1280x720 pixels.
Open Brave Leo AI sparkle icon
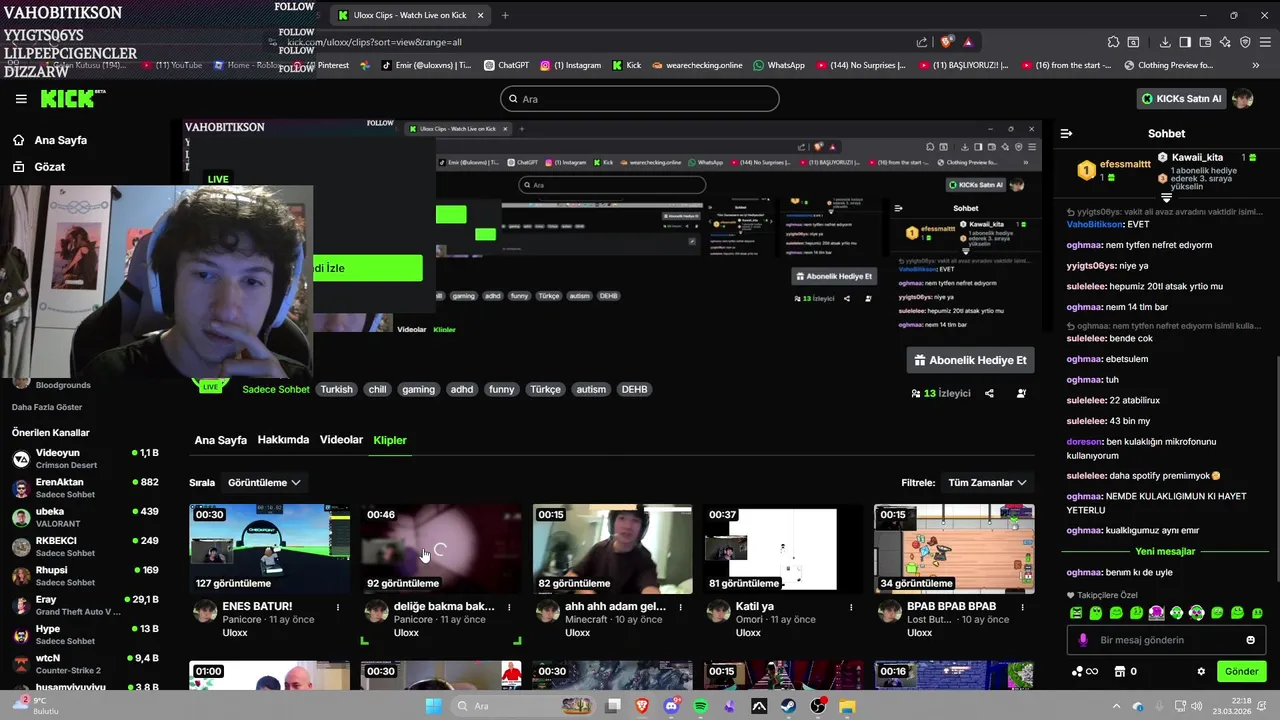[1225, 42]
